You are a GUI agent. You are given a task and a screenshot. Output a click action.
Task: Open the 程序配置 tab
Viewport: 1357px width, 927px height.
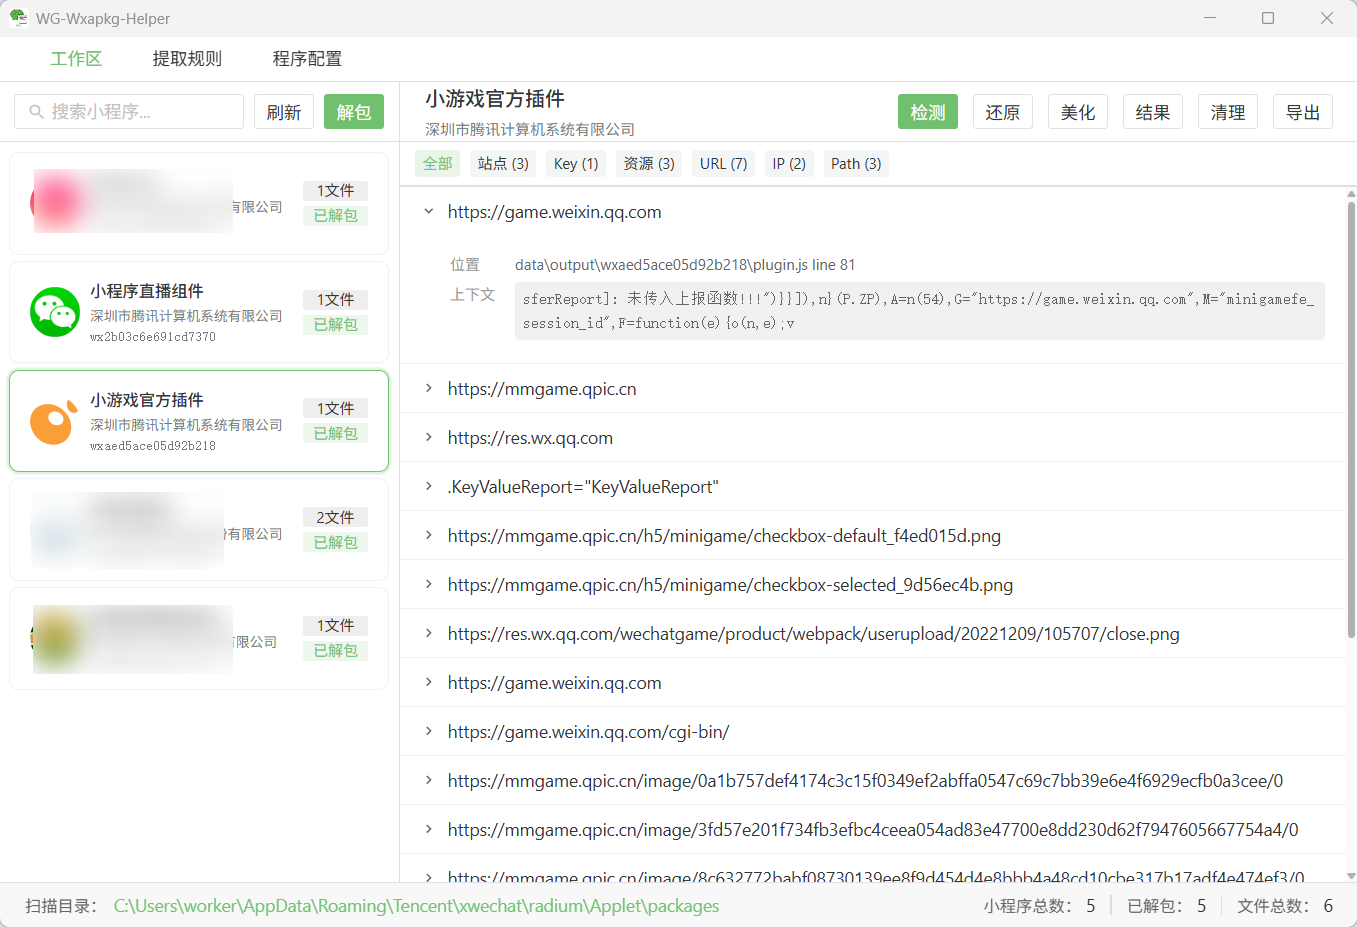pos(307,59)
